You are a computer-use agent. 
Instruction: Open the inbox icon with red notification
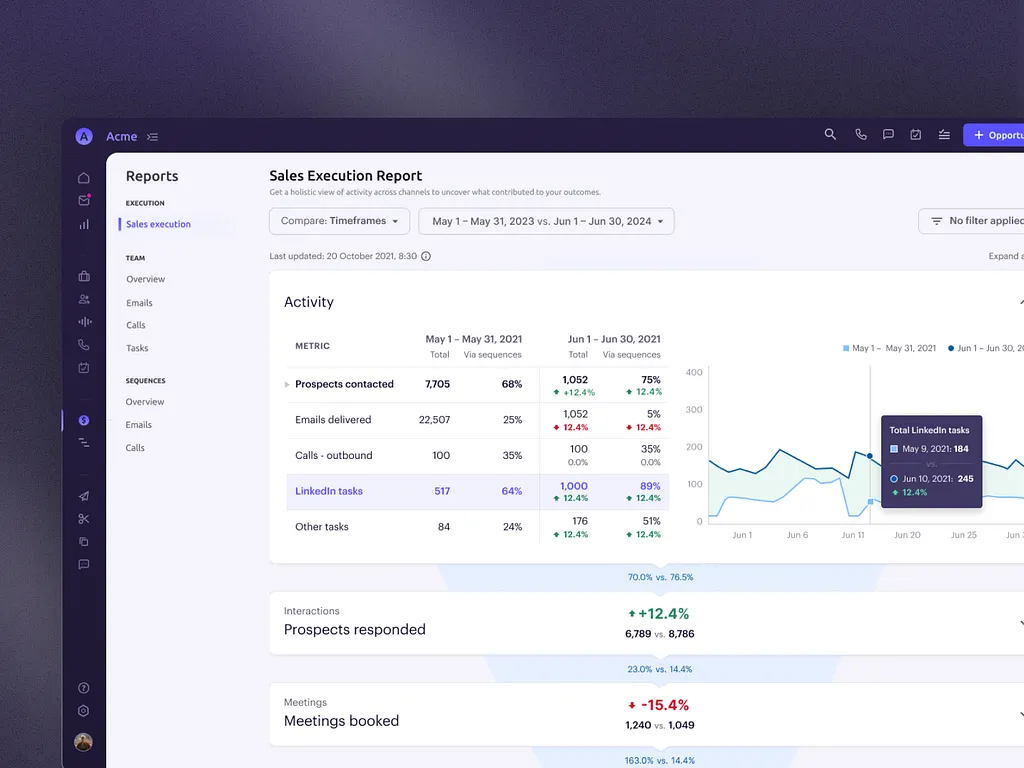pos(84,200)
